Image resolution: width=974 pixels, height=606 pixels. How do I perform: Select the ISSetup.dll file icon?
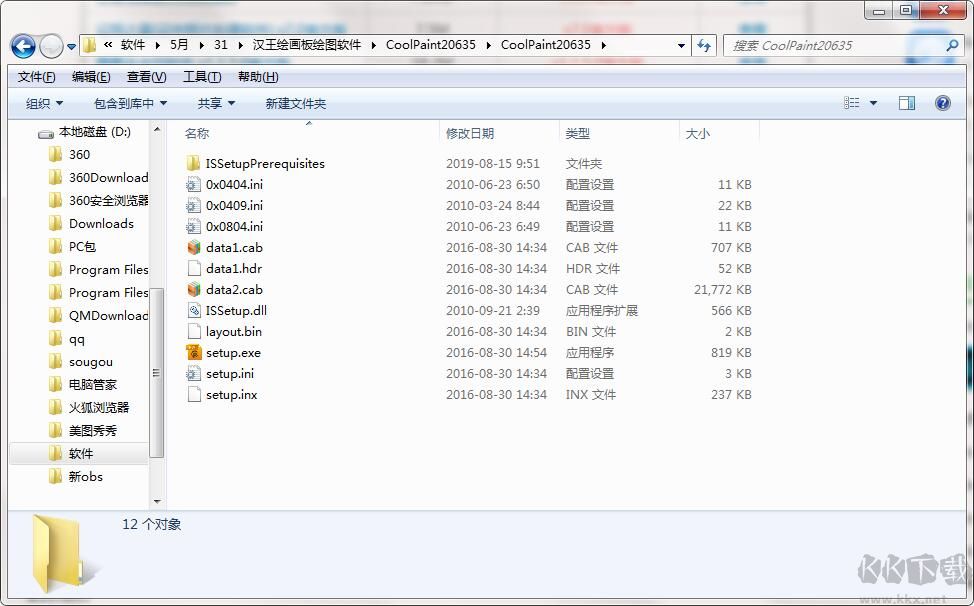(194, 310)
